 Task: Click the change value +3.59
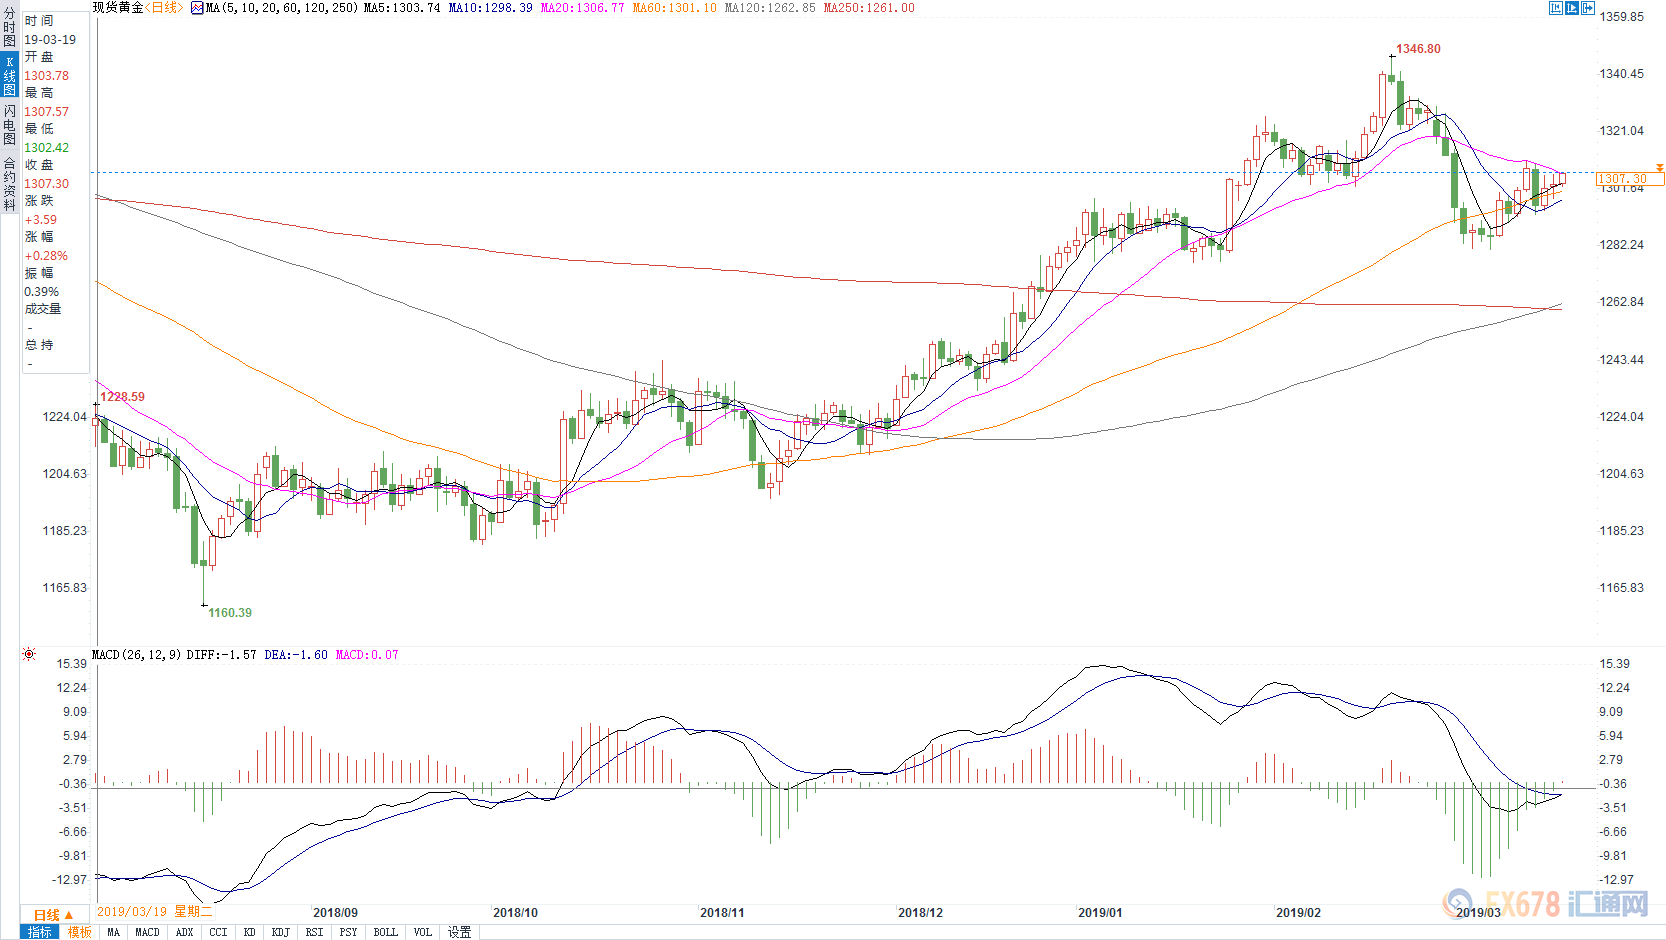pyautogui.click(x=41, y=220)
